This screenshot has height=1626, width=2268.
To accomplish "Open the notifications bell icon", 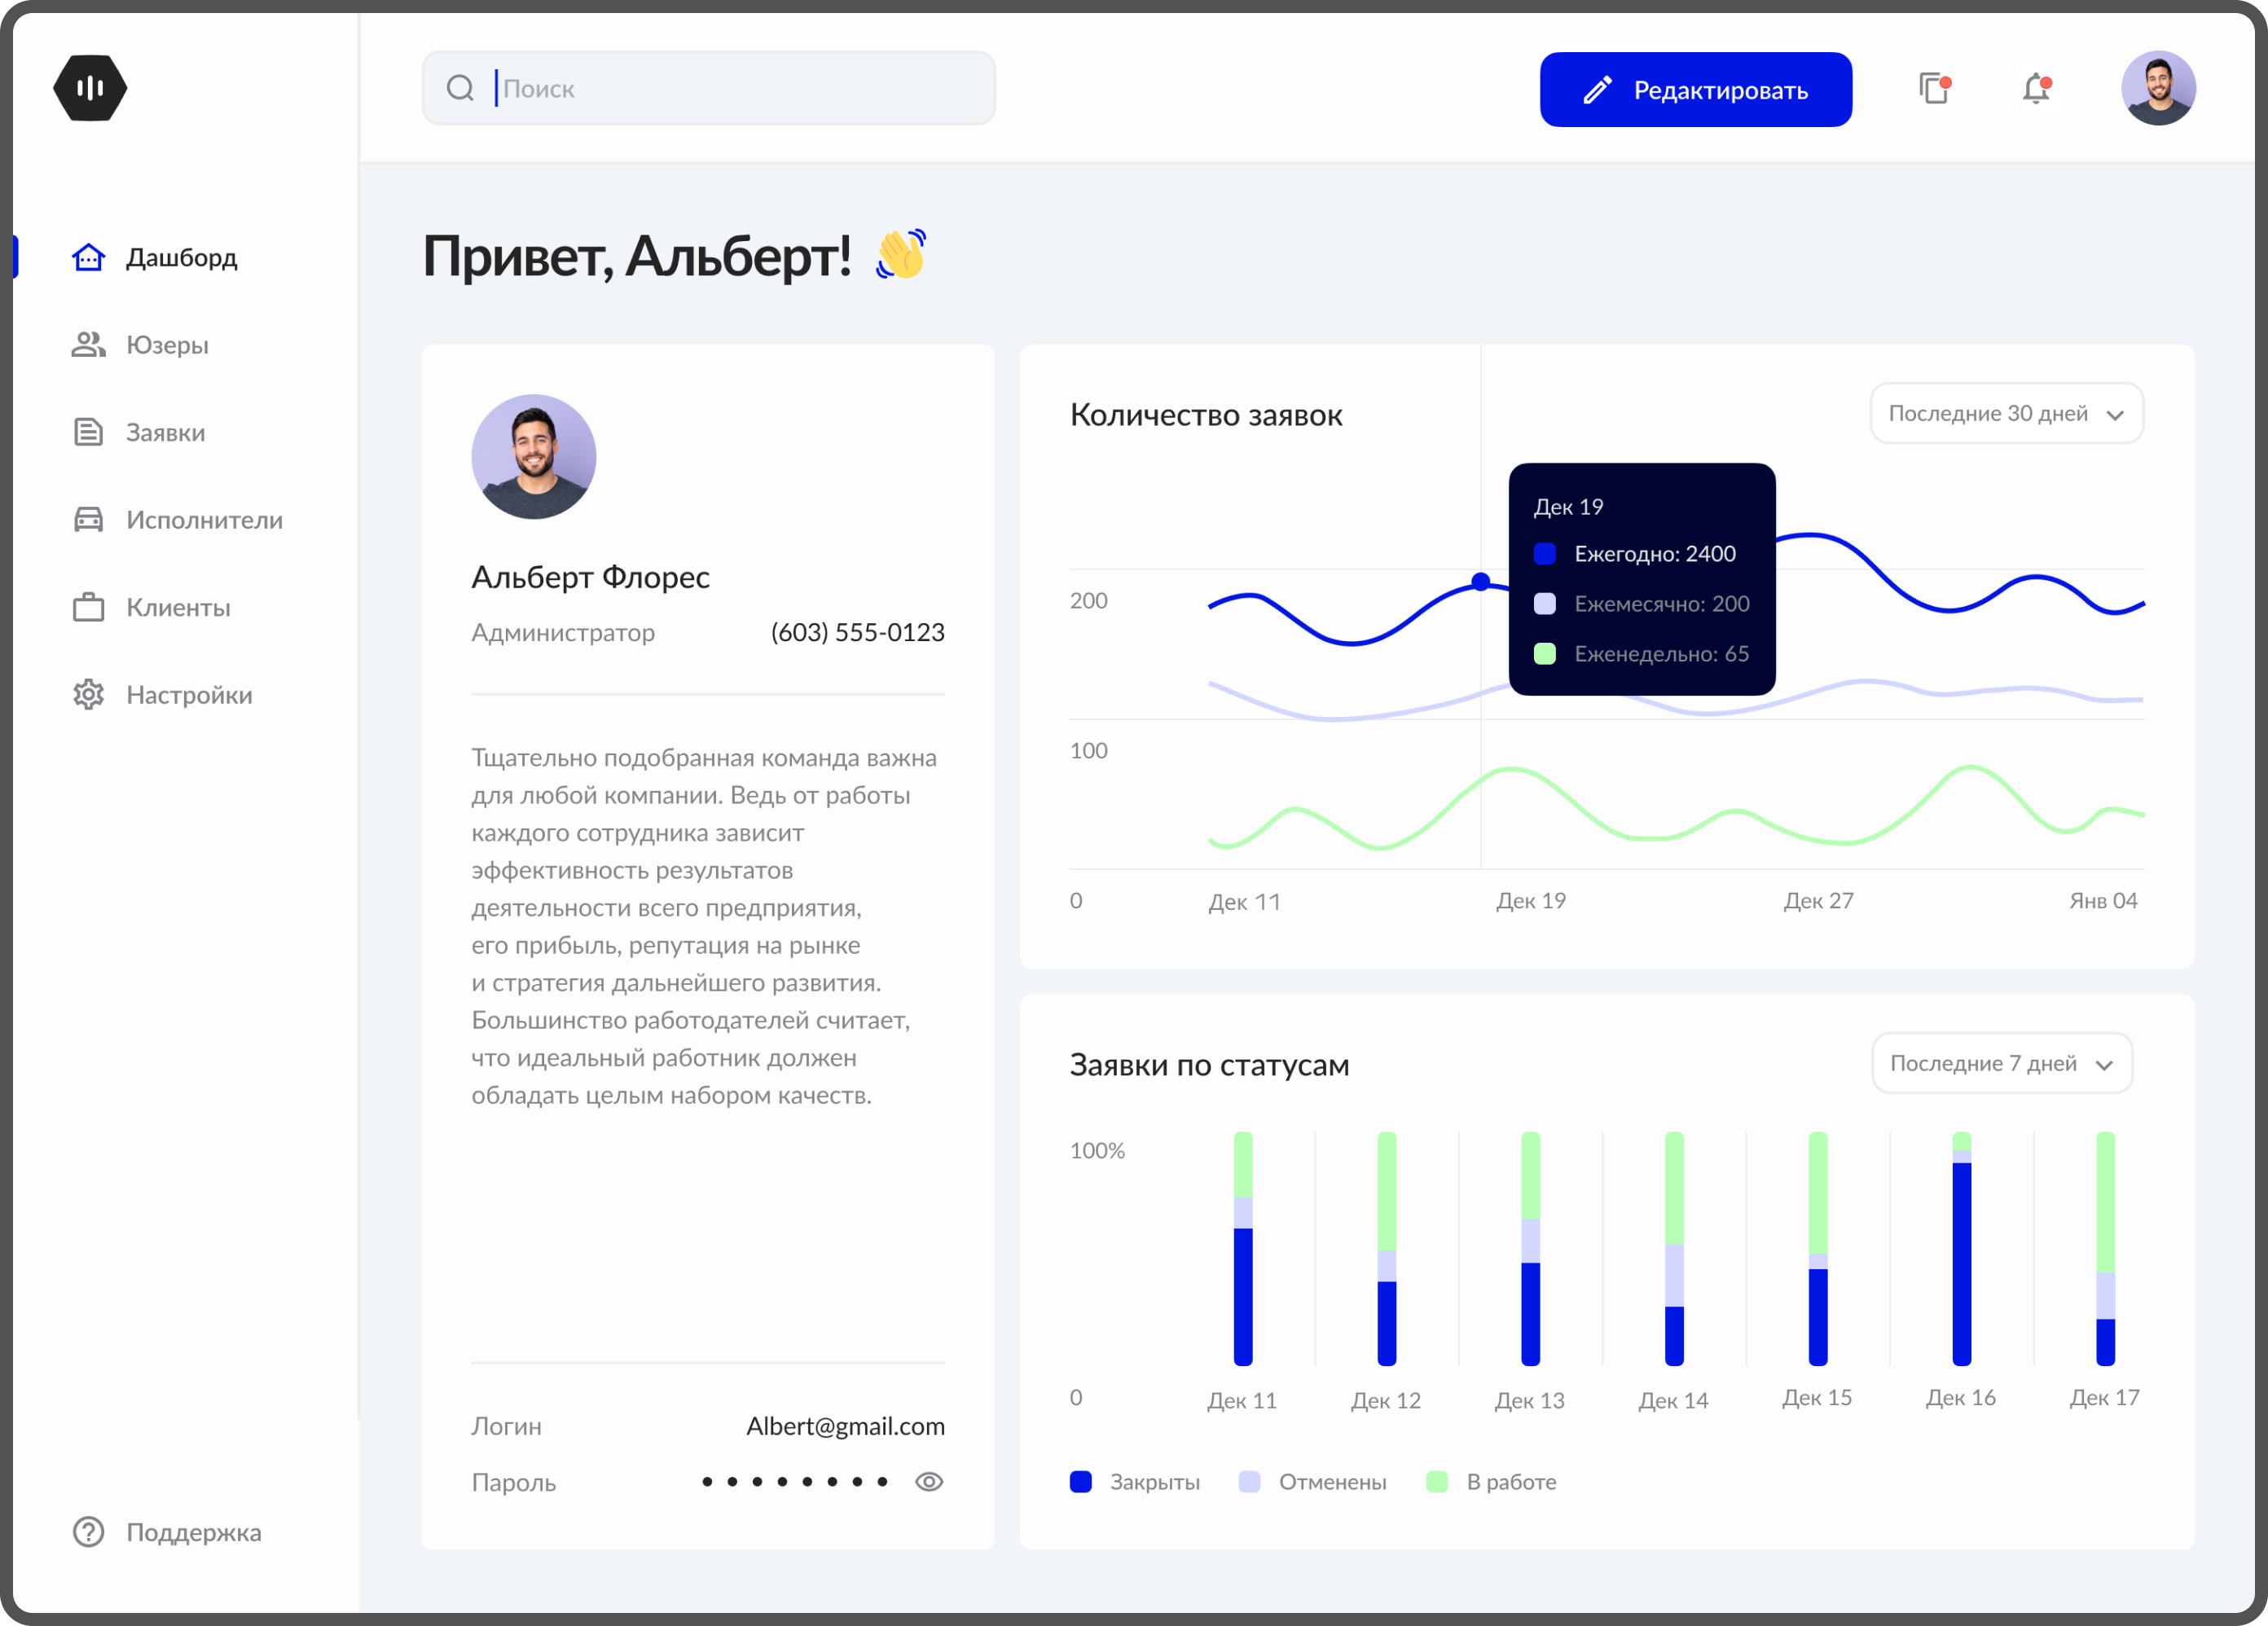I will click(2036, 89).
